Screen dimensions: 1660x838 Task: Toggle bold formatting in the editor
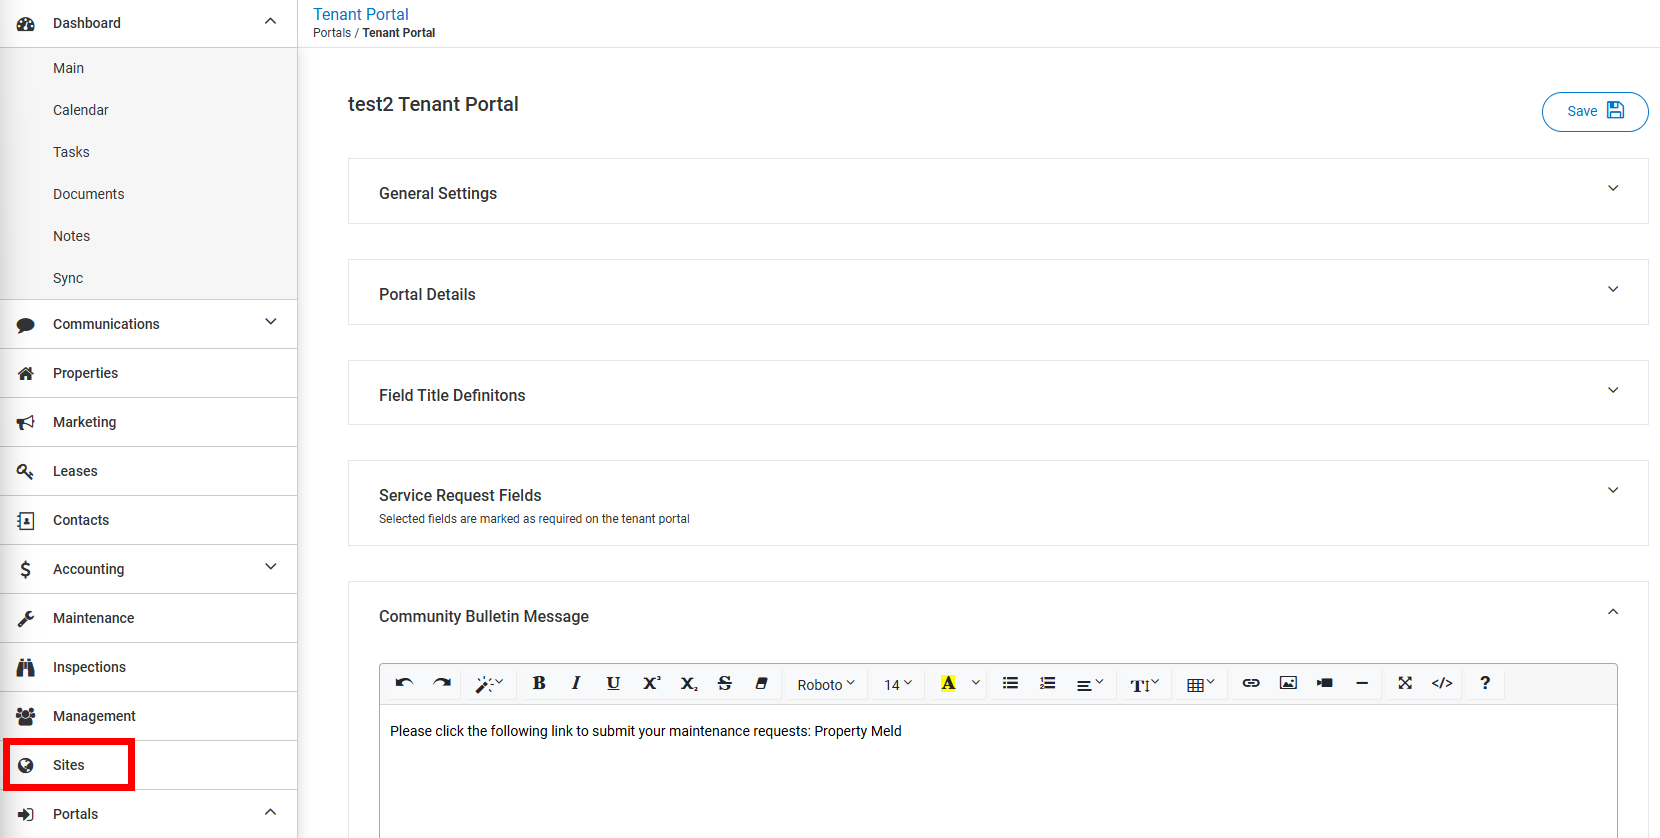tap(539, 683)
